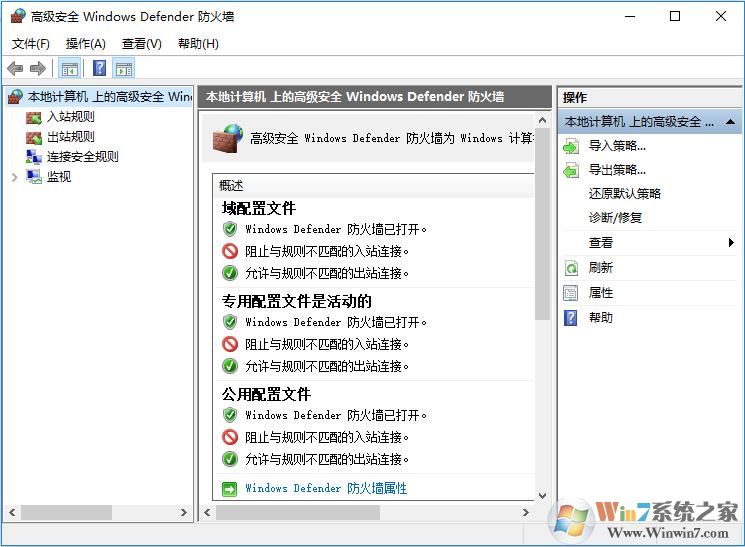The width and height of the screenshot is (745, 547).
Task: Click the green arrow icon beside 防火墙属性 link
Action: point(229,489)
